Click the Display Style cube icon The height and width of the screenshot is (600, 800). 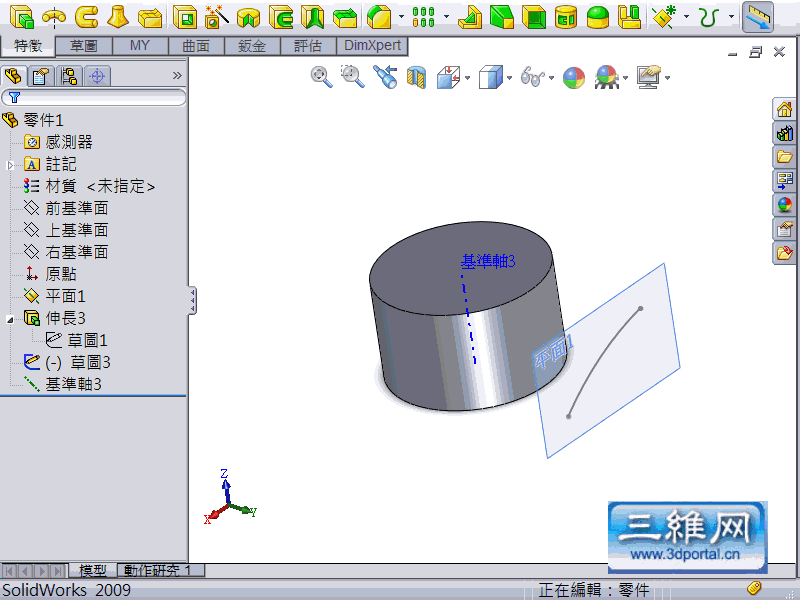pyautogui.click(x=491, y=78)
